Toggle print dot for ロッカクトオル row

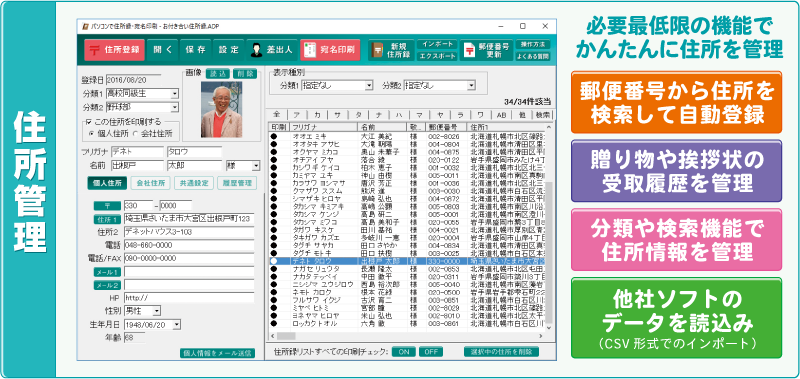pyautogui.click(x=273, y=323)
